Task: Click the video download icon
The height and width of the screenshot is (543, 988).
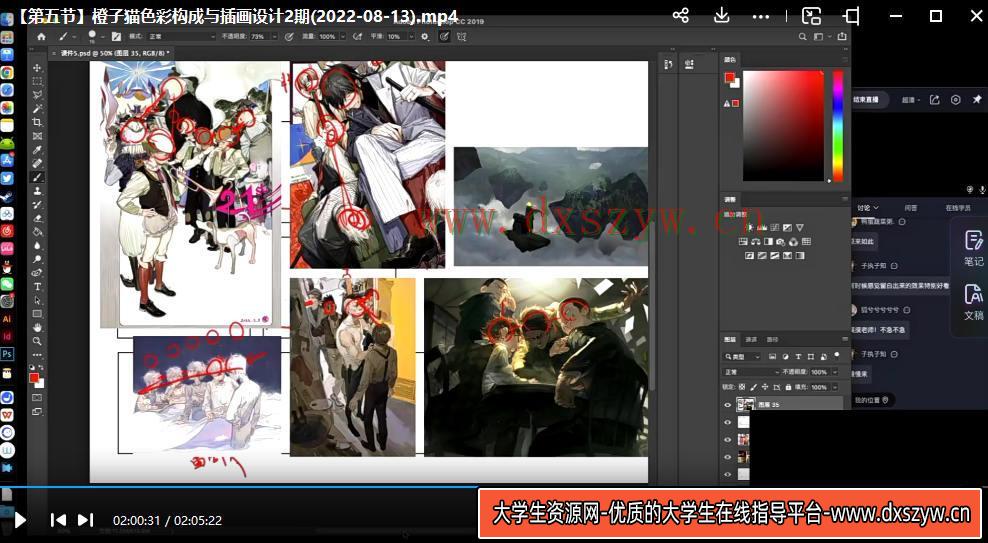Action: point(721,16)
